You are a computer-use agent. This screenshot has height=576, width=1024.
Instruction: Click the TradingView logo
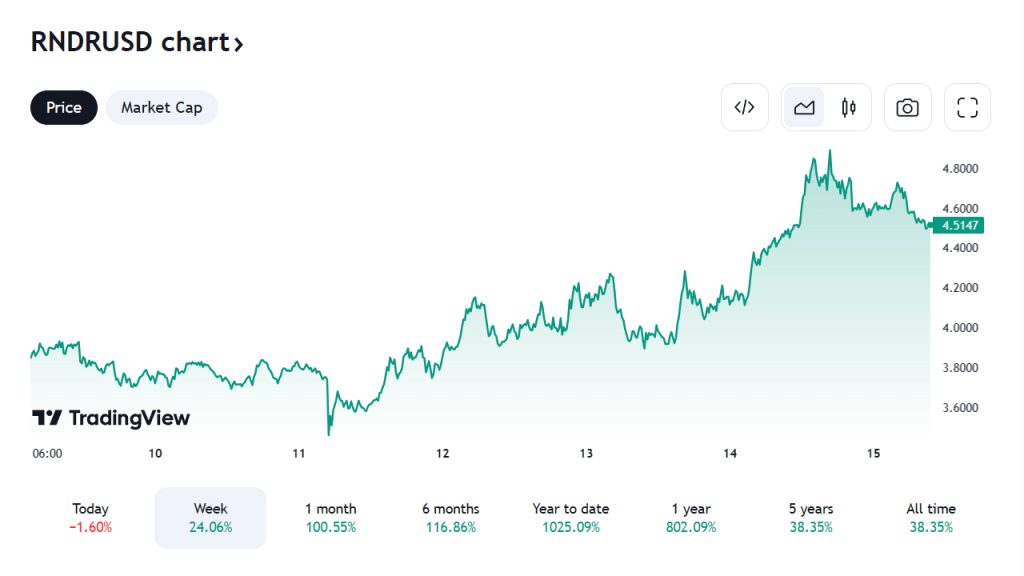click(111, 418)
